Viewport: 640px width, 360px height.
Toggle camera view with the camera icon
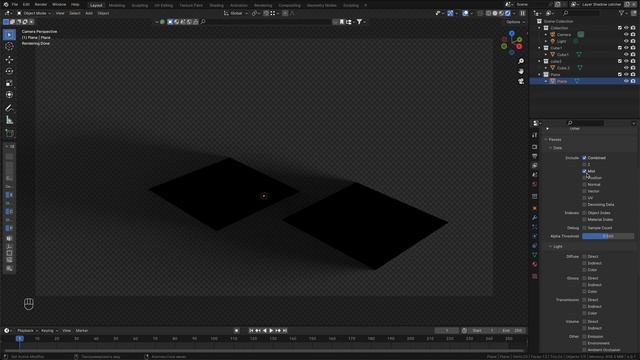coord(521,81)
